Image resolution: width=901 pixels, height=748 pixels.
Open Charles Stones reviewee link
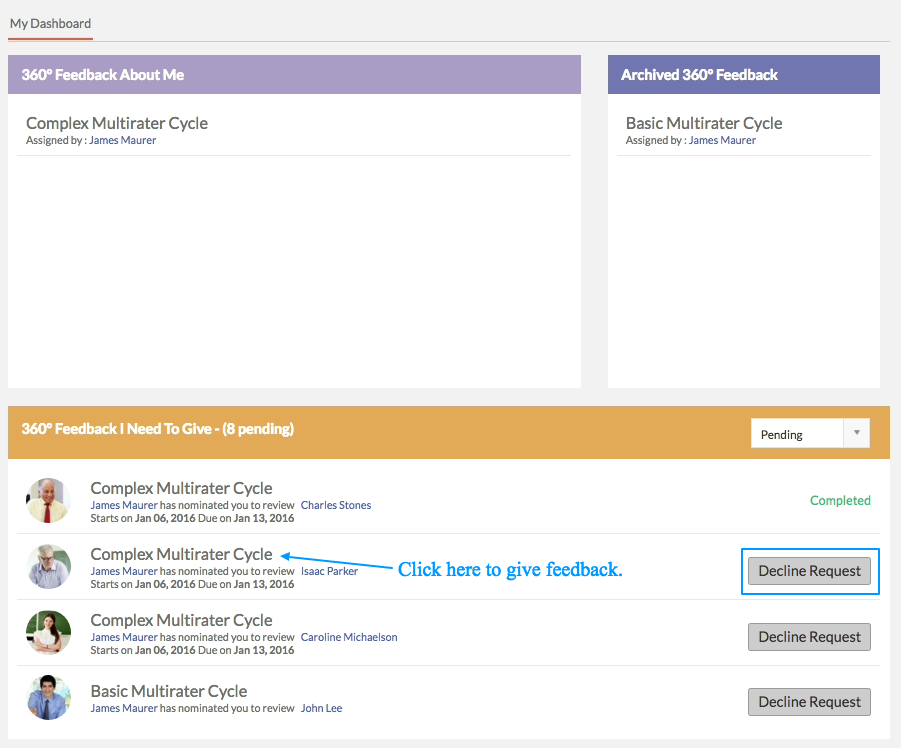pyautogui.click(x=336, y=506)
